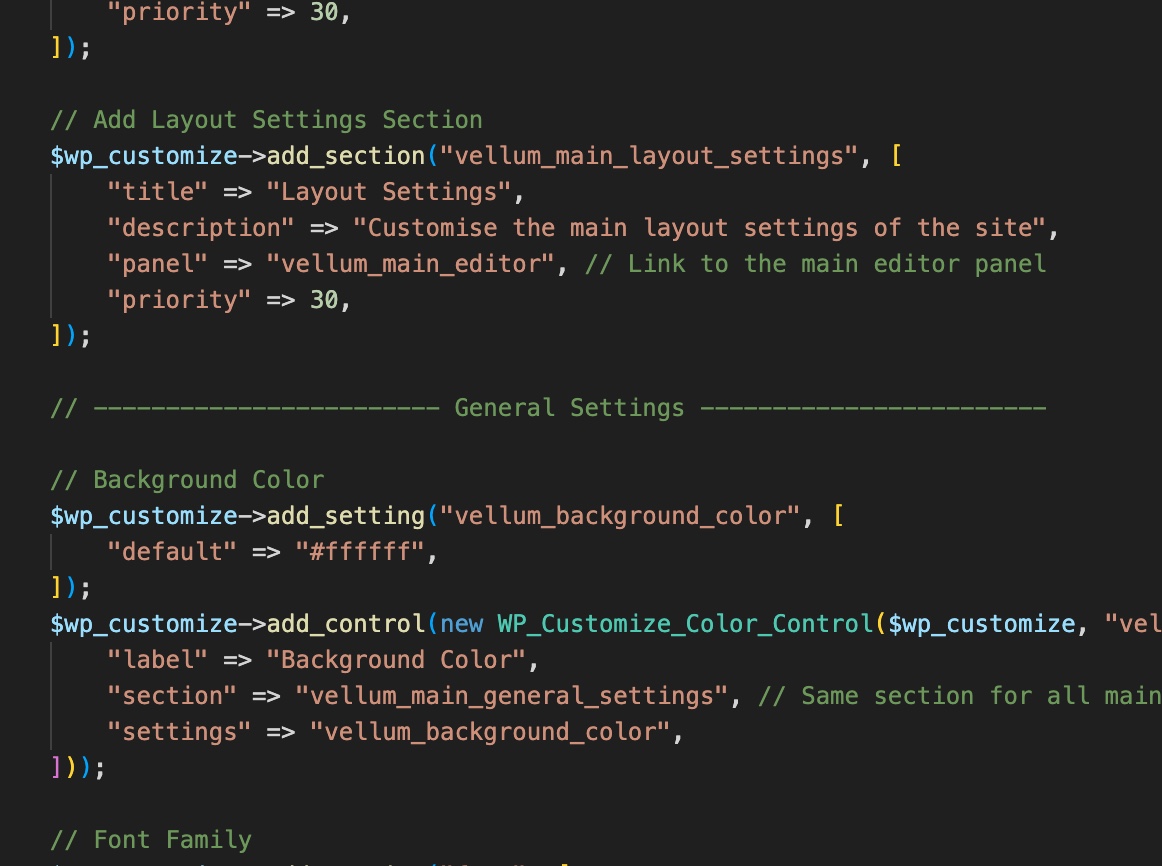
Task: Place cursor on the add_section method call
Action: tap(345, 156)
